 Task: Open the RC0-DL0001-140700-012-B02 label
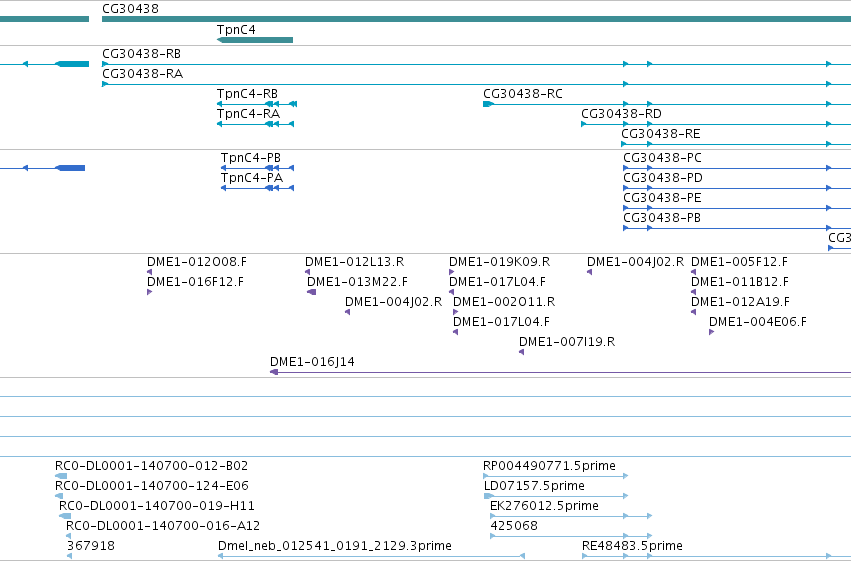tap(151, 466)
